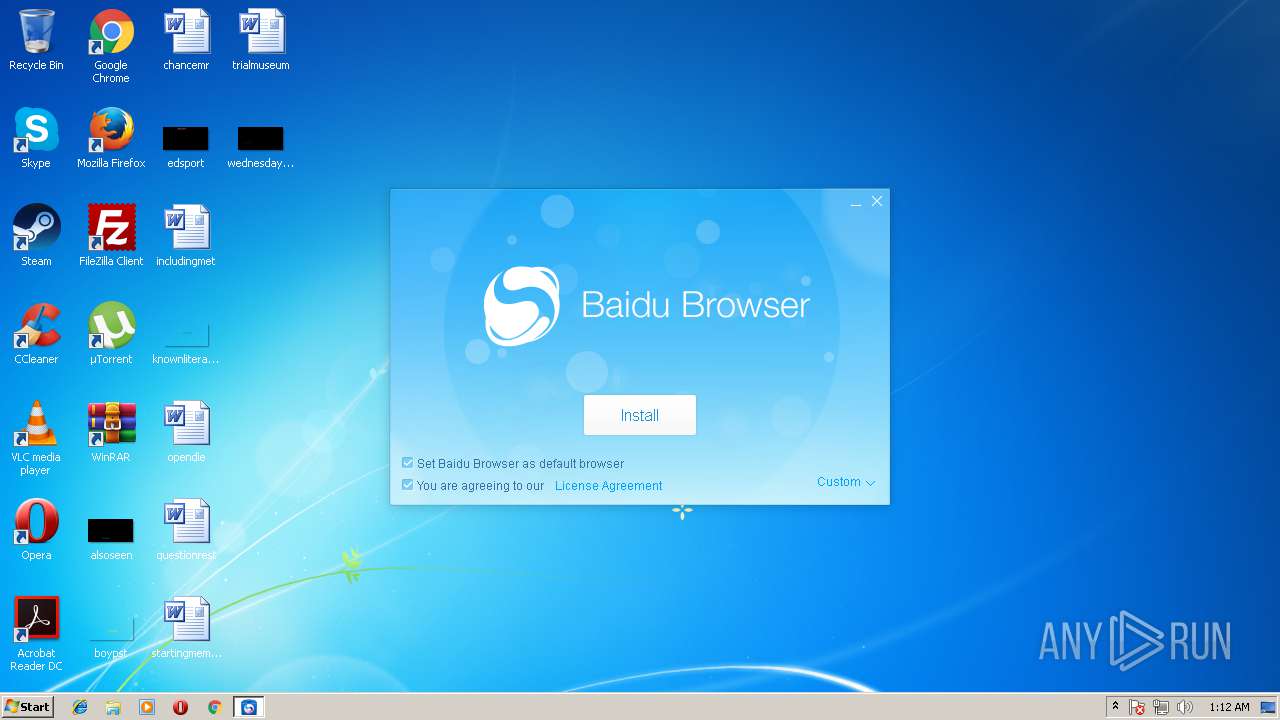Open Windows Explorer from the taskbar
The height and width of the screenshot is (720, 1280).
coord(113,707)
